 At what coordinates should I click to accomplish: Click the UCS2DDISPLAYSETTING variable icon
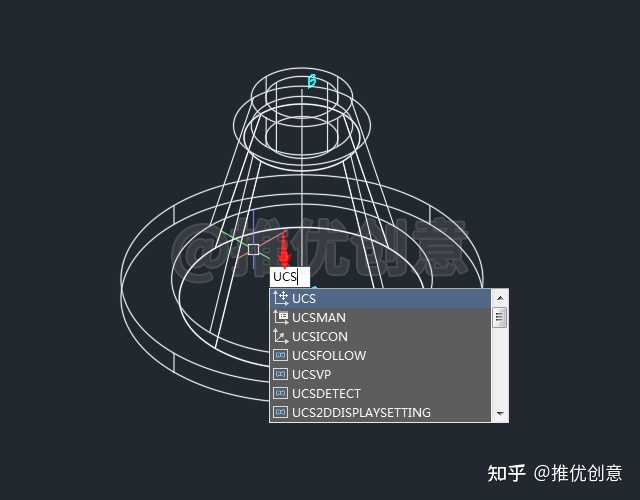pyautogui.click(x=280, y=412)
